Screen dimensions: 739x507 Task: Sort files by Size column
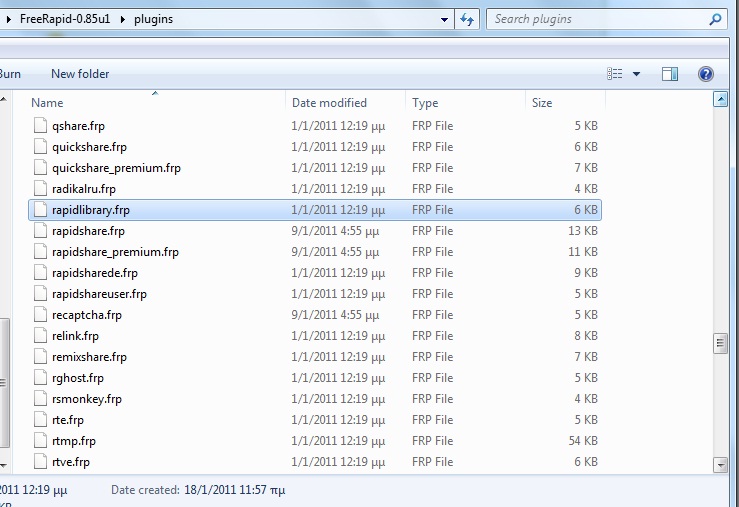pyautogui.click(x=542, y=103)
